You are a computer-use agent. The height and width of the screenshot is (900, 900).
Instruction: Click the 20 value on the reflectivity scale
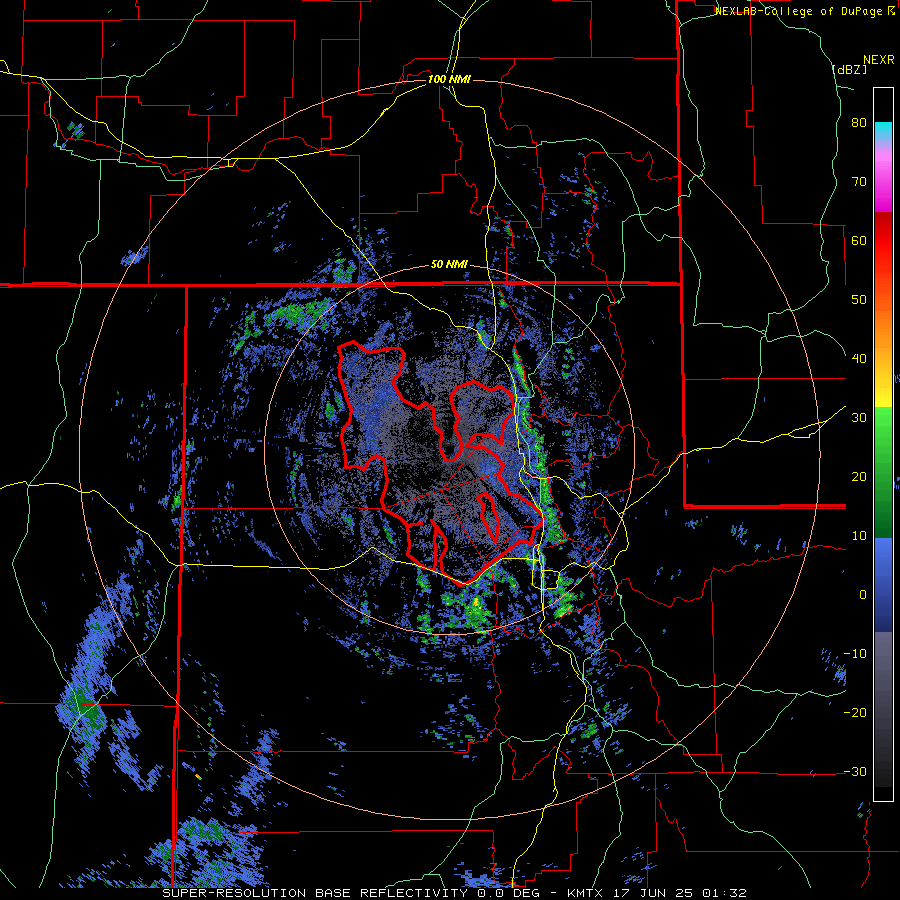(x=859, y=477)
